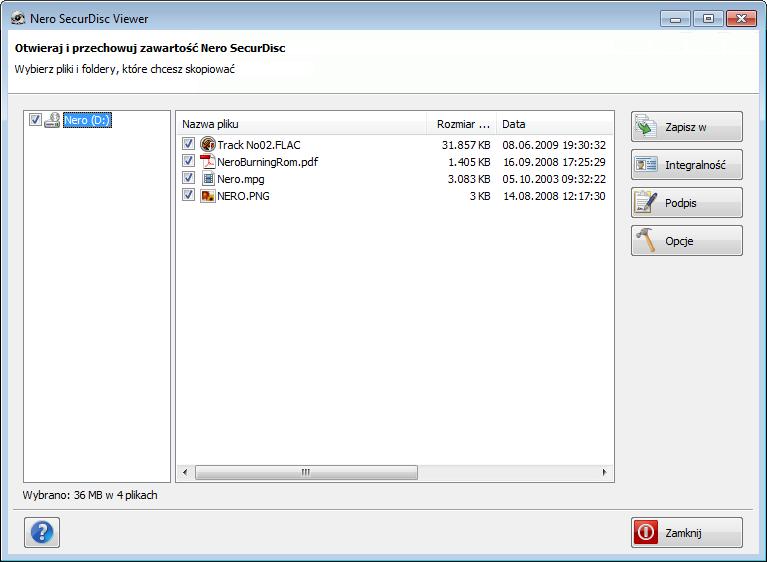Open the Podpis signature button
The image size is (767, 562).
click(687, 202)
